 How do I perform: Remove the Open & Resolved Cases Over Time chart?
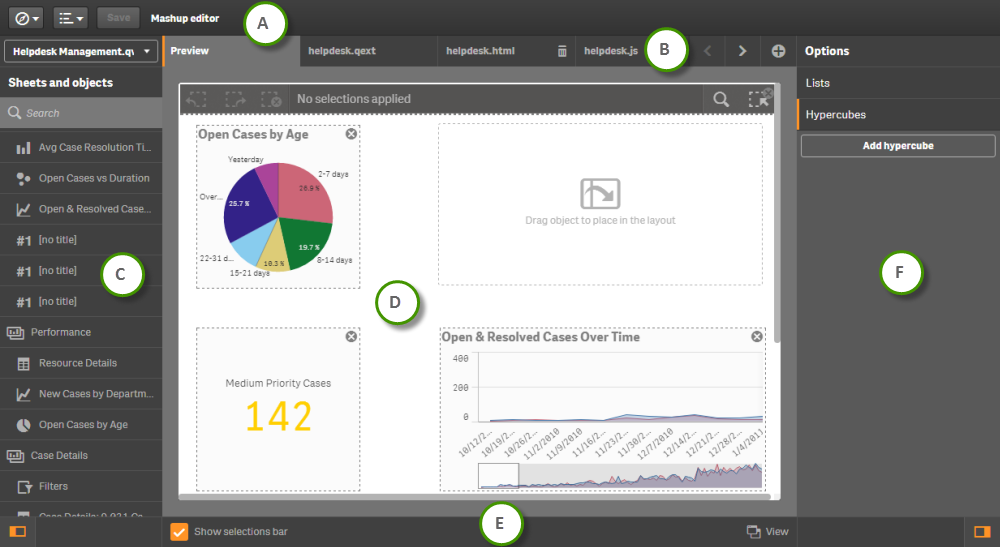[x=757, y=337]
